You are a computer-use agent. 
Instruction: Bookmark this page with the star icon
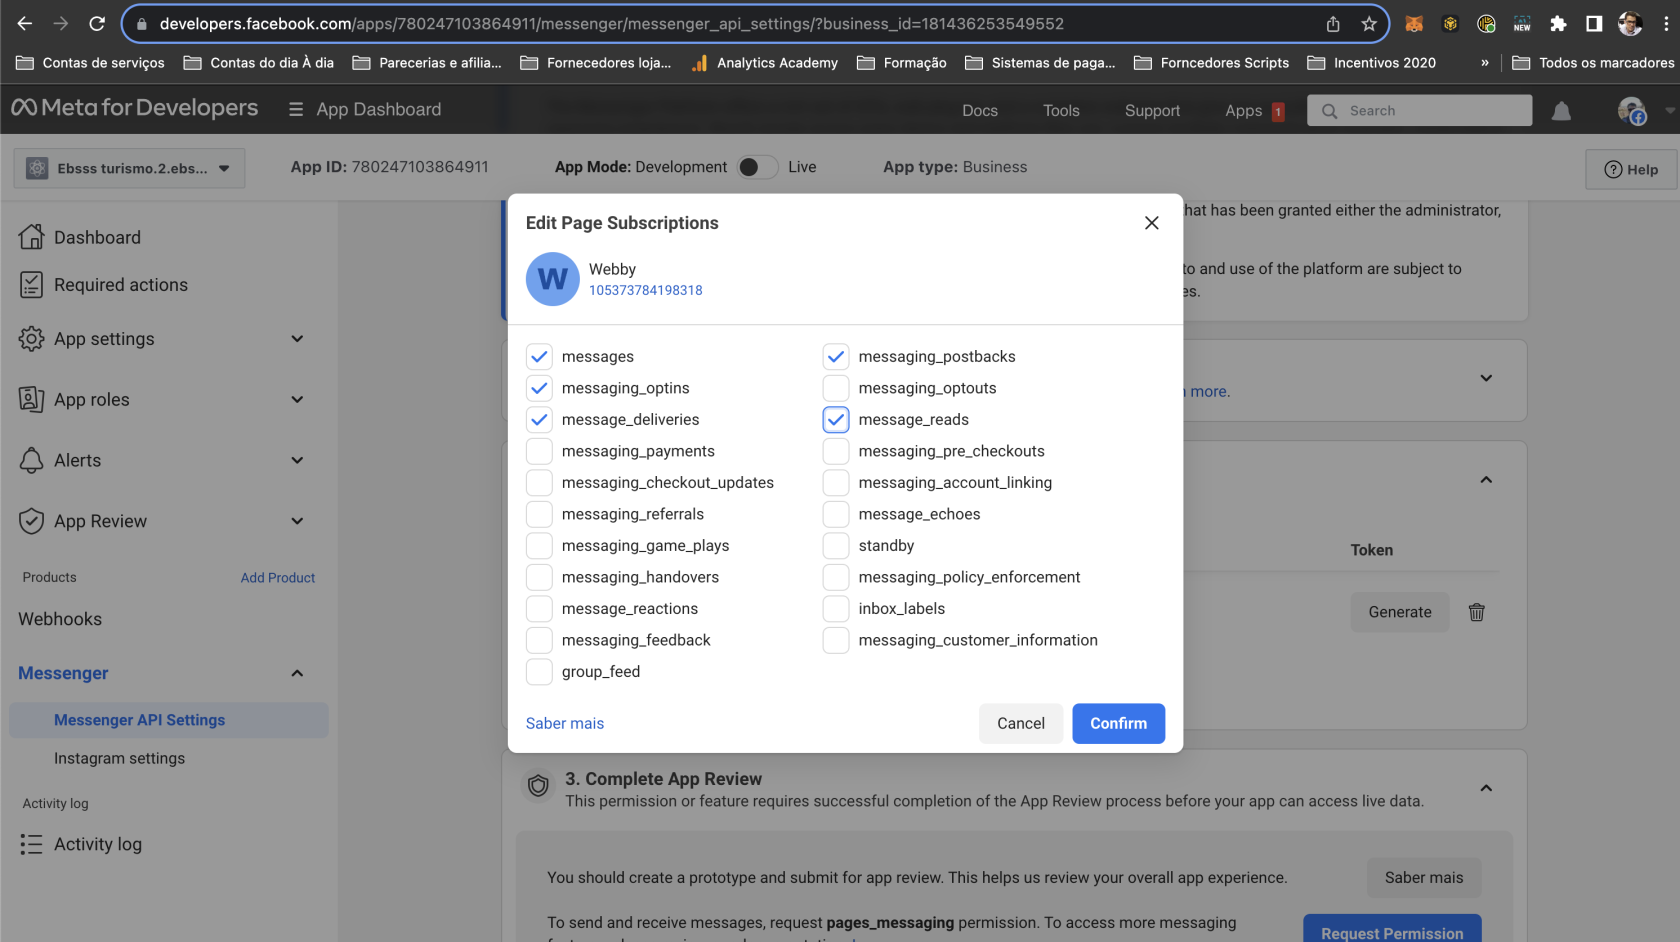click(x=1369, y=24)
